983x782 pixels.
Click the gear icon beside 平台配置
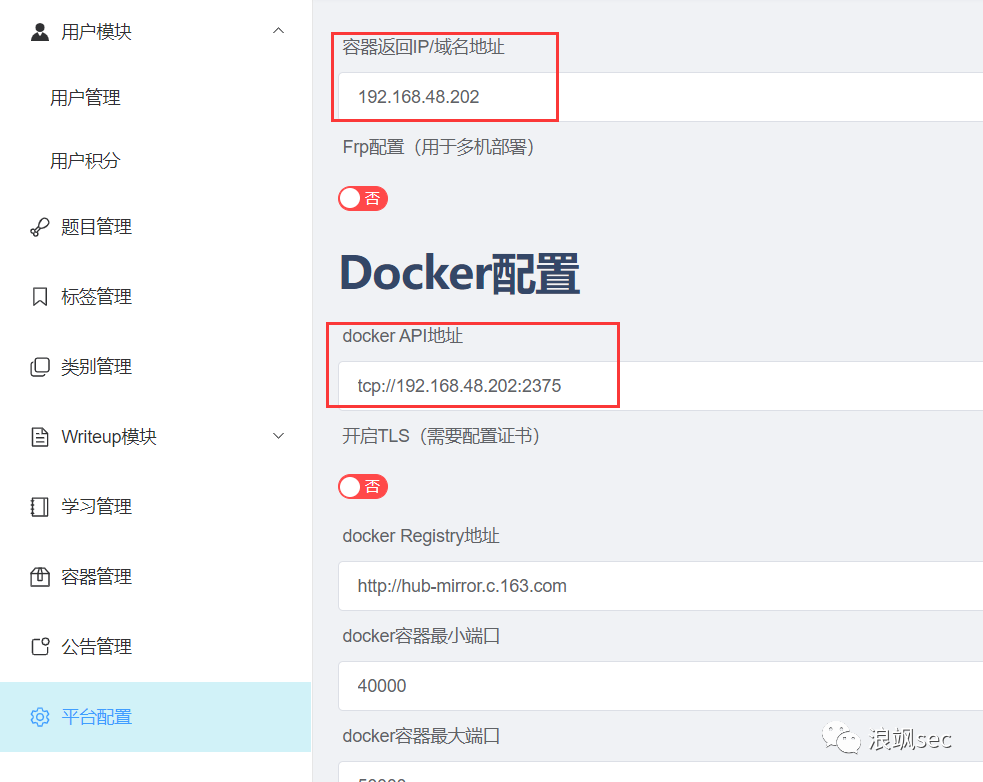(39, 717)
